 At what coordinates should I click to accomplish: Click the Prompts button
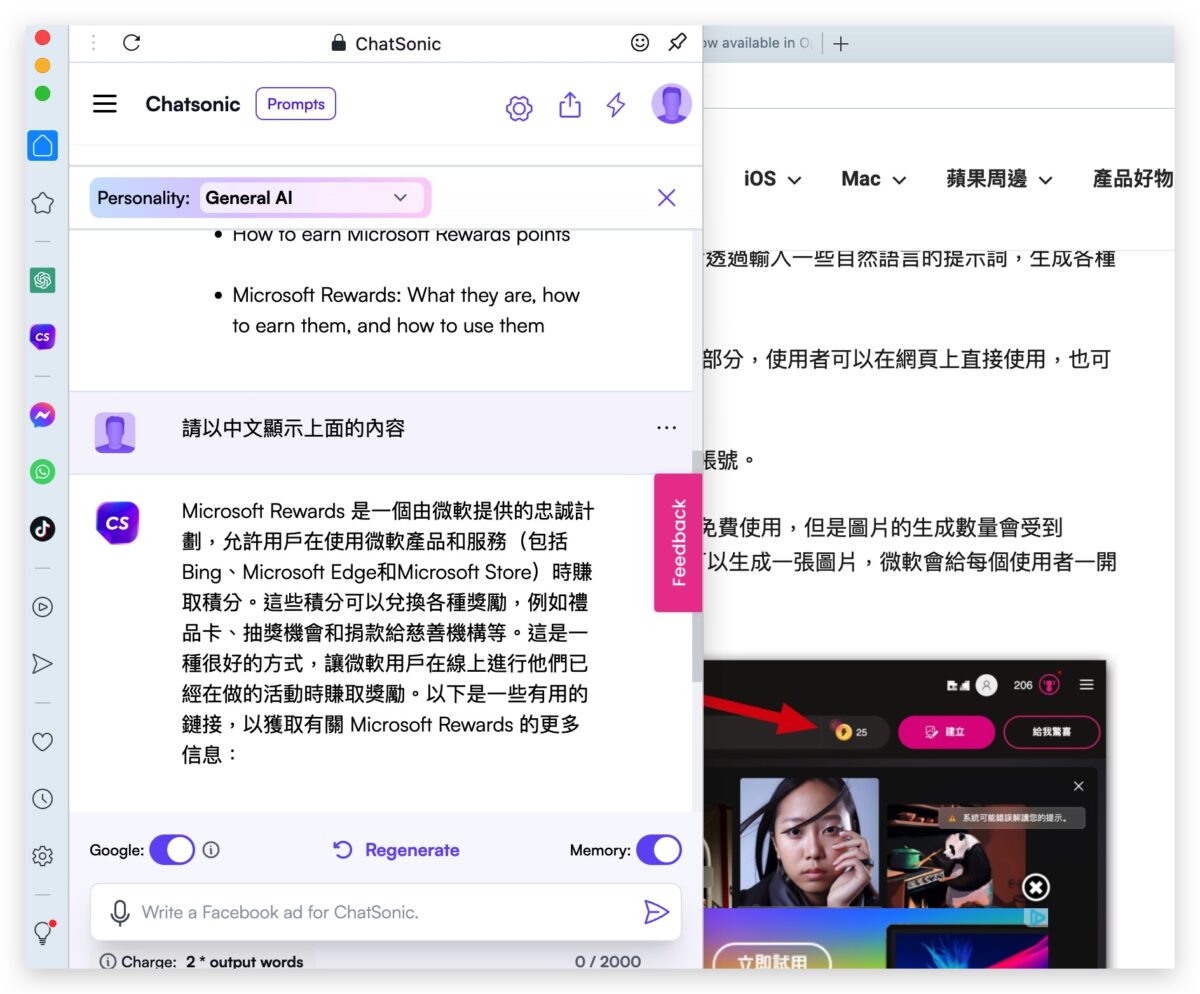(296, 104)
